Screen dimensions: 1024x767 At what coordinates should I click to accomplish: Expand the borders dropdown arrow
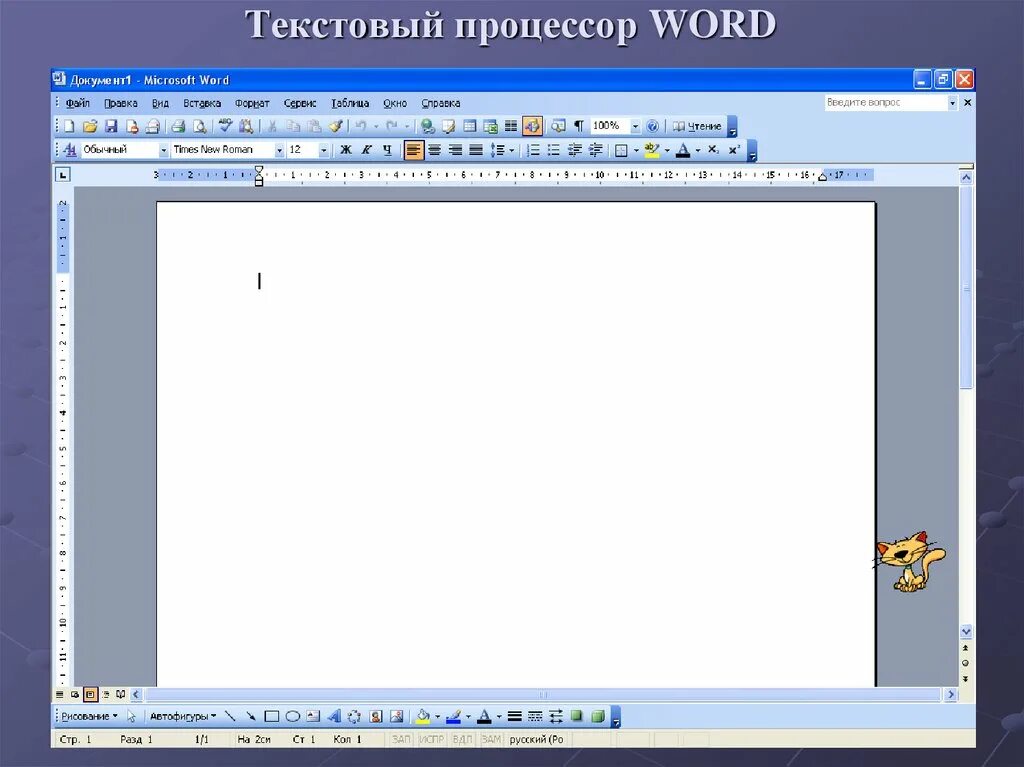click(636, 150)
